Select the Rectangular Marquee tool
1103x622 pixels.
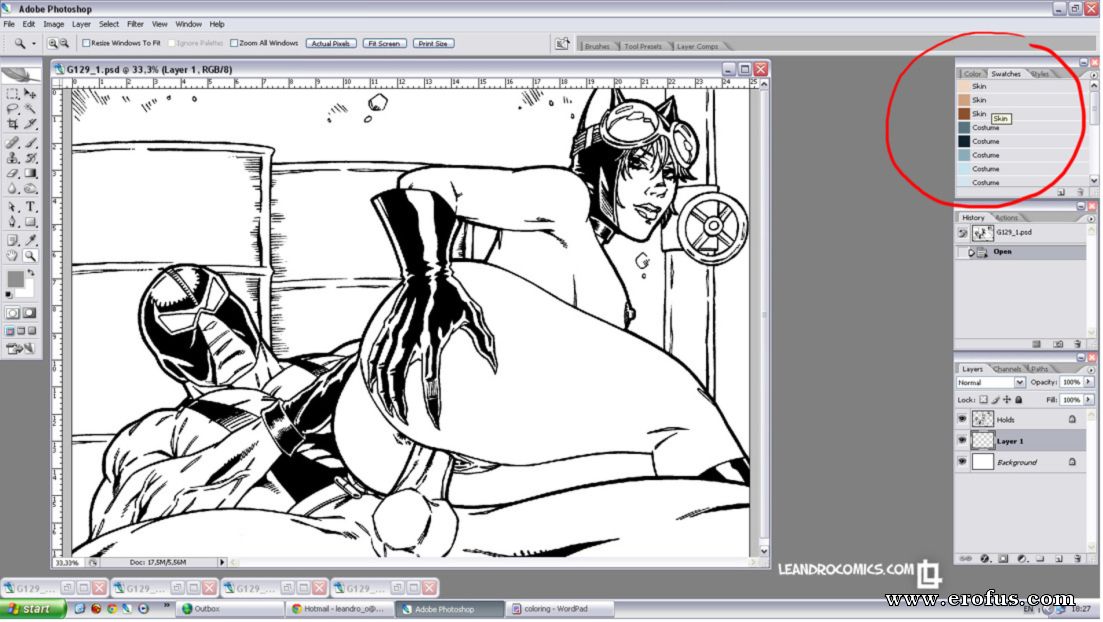13,94
